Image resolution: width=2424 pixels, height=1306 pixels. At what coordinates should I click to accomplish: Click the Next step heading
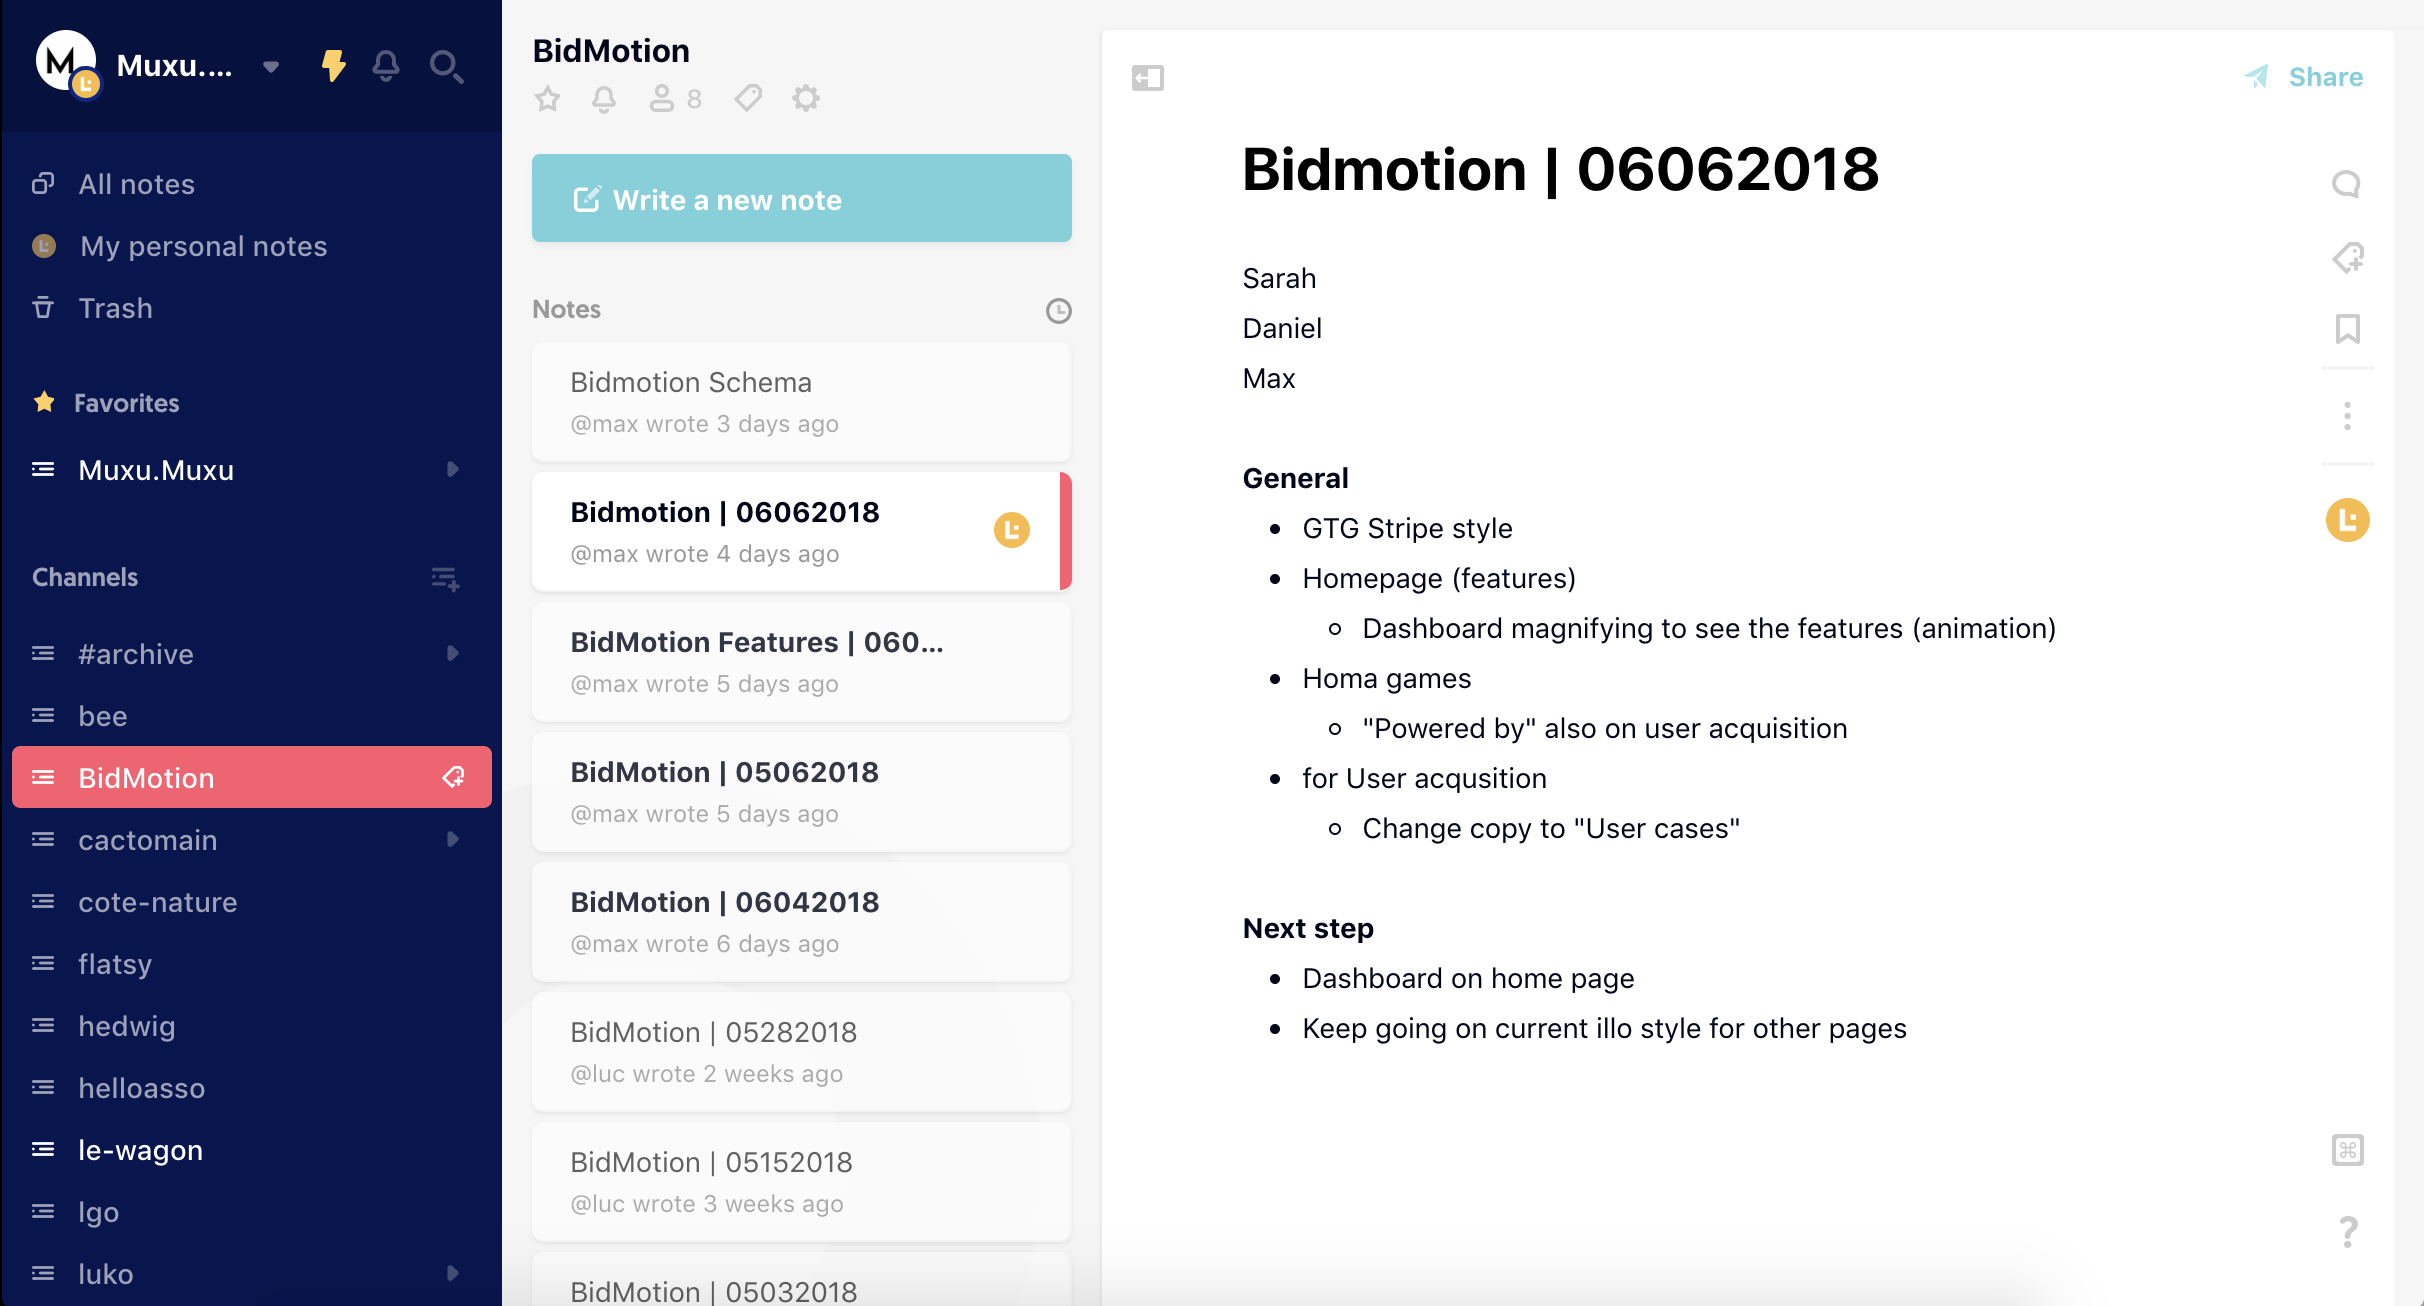1308,928
